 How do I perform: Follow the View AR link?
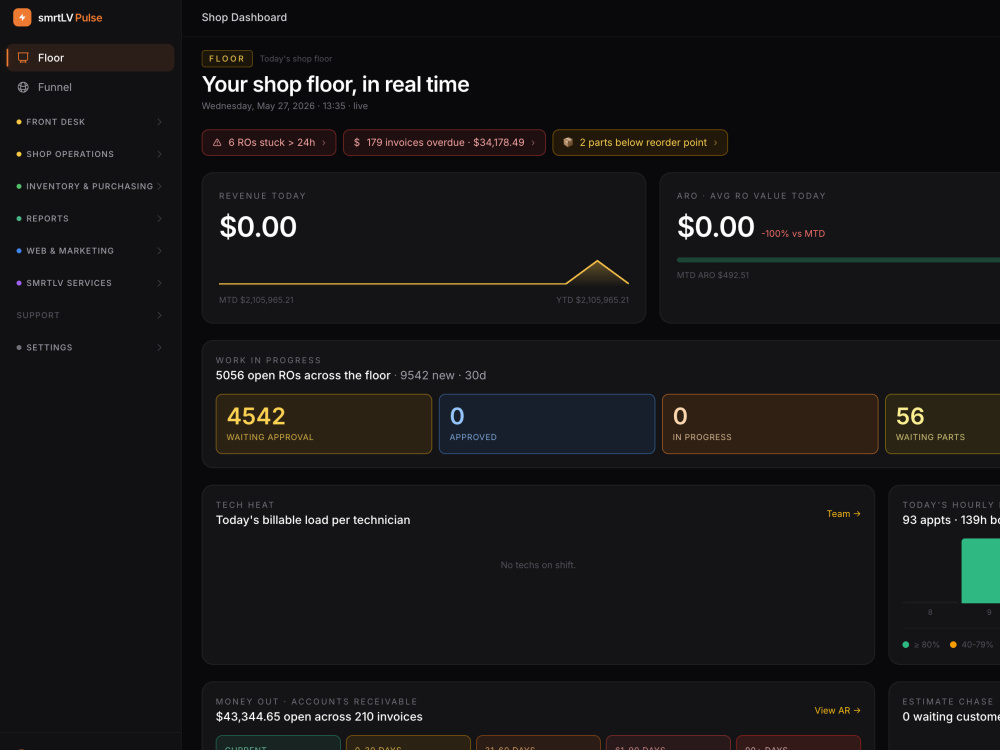[837, 710]
